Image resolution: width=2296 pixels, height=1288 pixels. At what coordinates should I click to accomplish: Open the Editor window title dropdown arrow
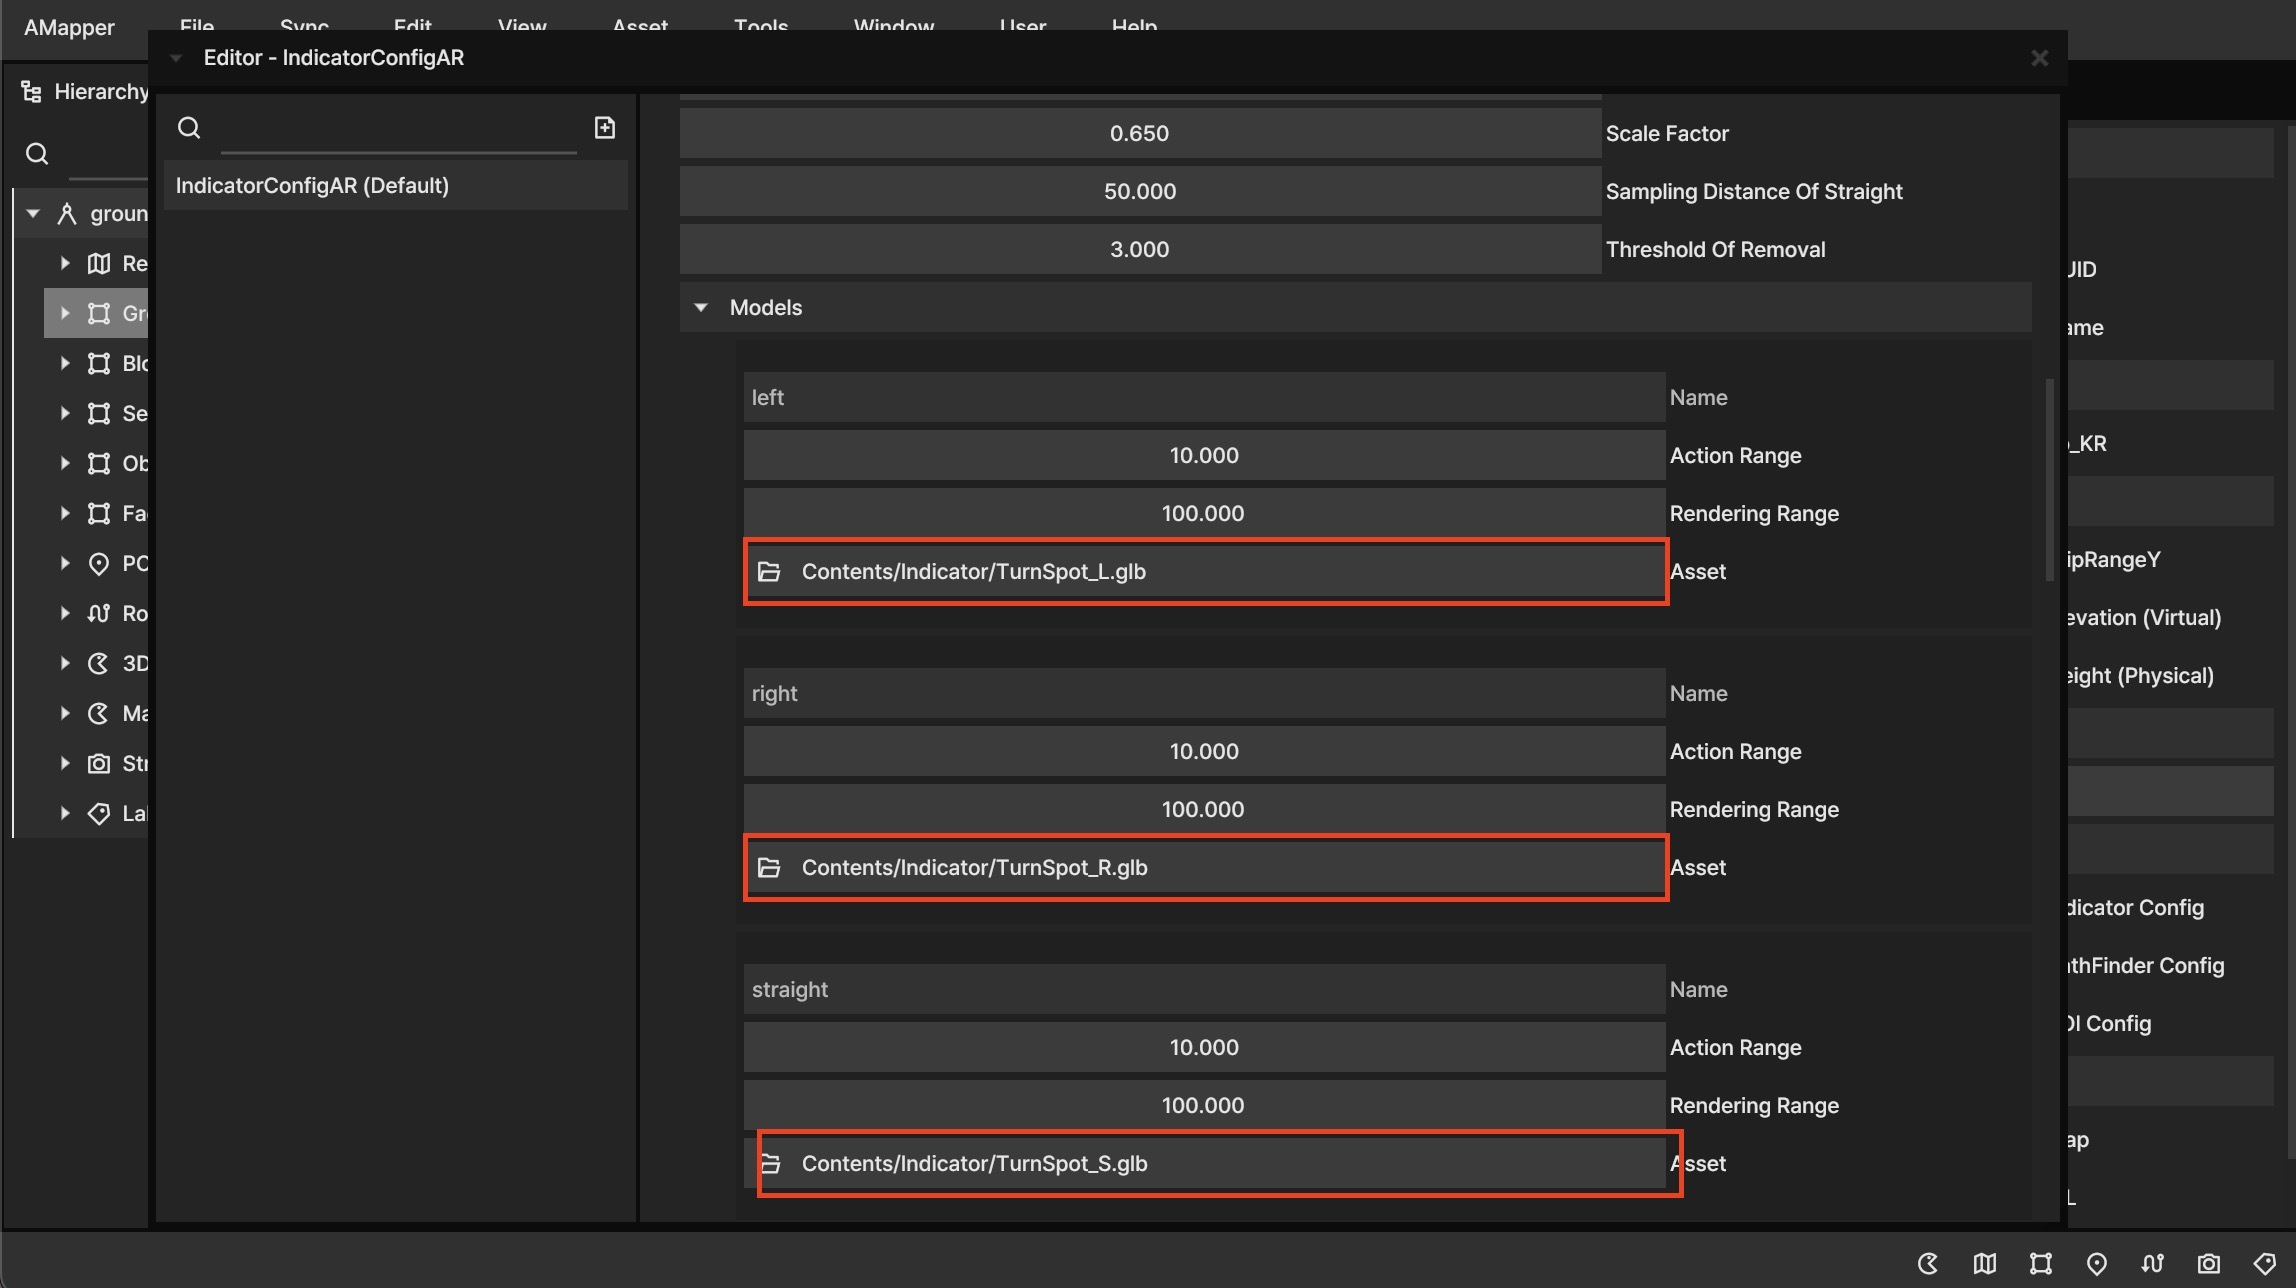click(176, 58)
